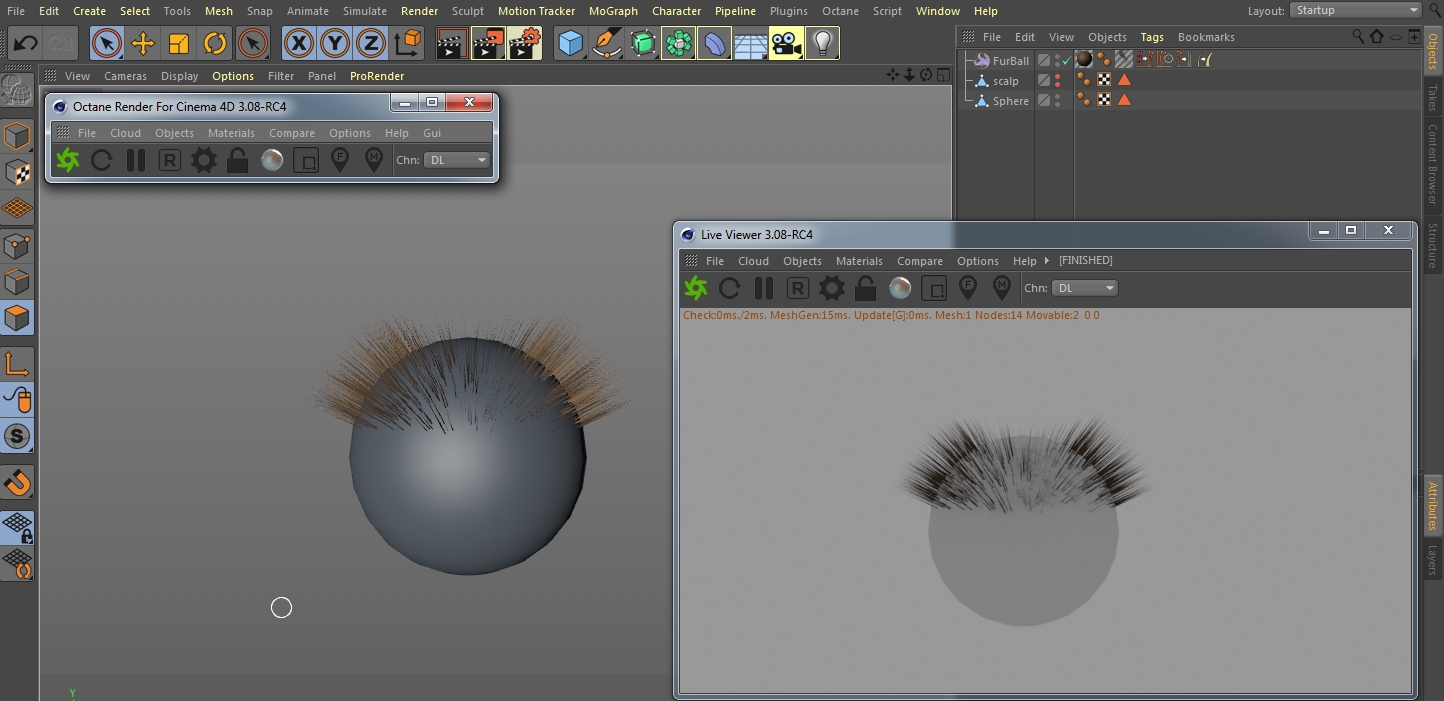The image size is (1444, 701).
Task: Open the Octane menu in main menu bar
Action: pyautogui.click(x=840, y=11)
